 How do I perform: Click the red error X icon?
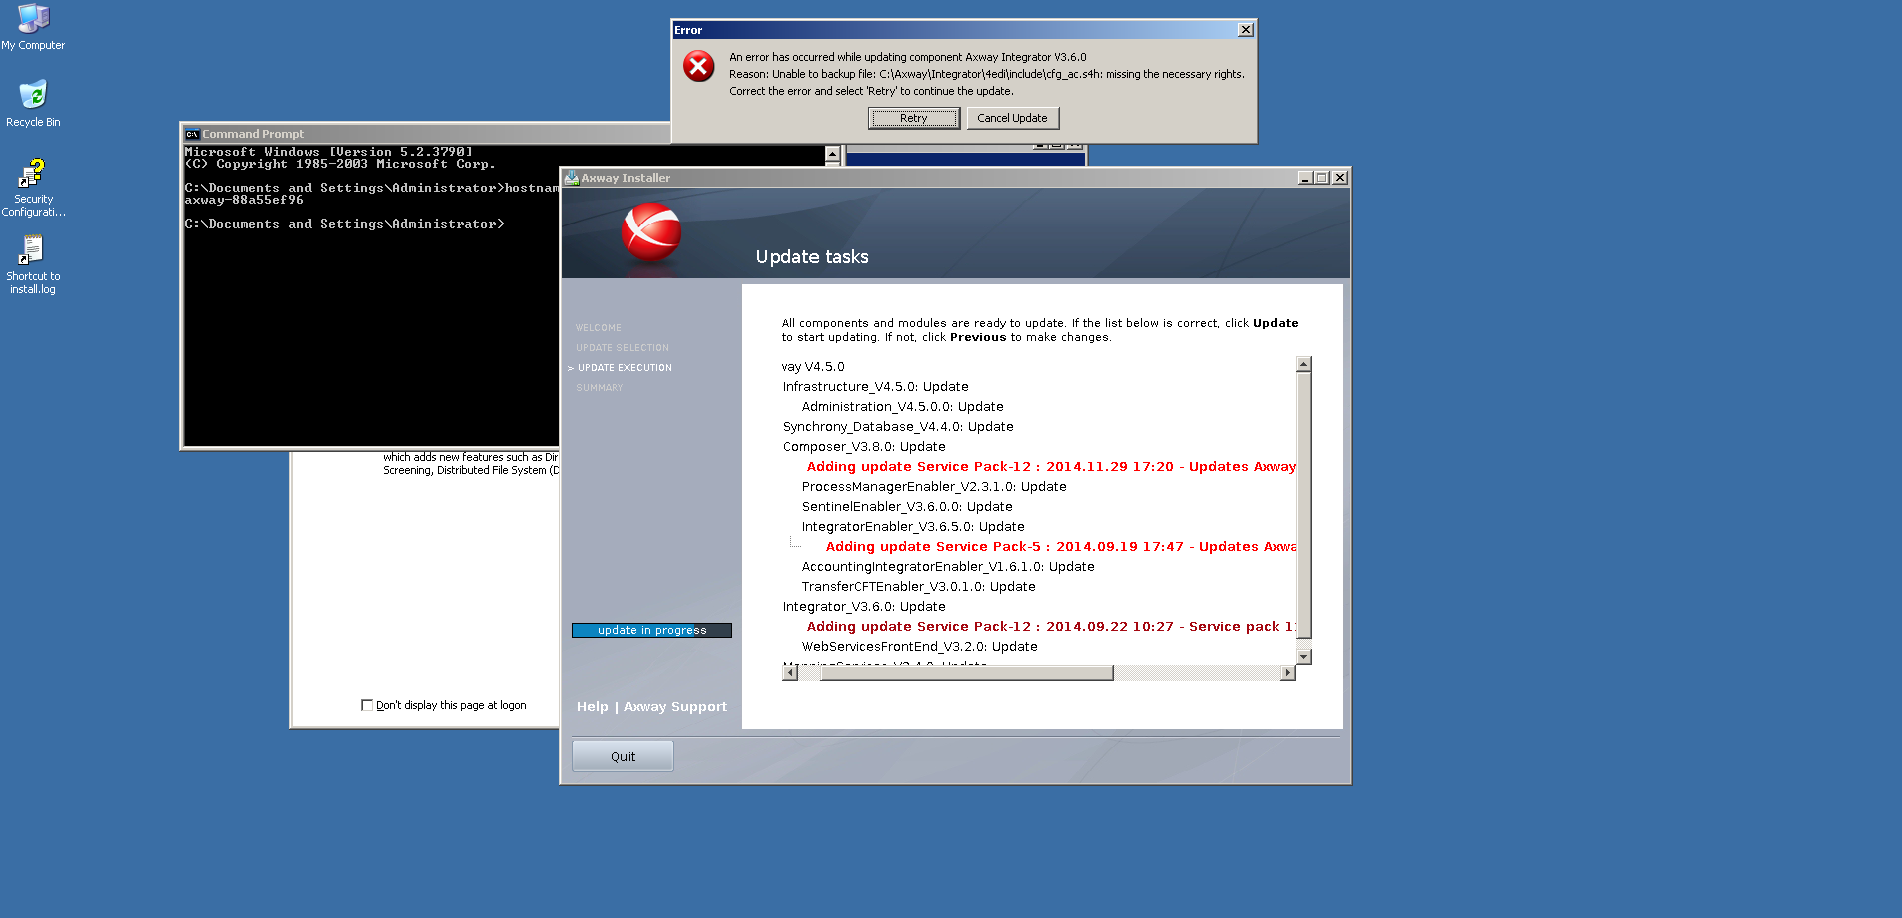coord(698,67)
